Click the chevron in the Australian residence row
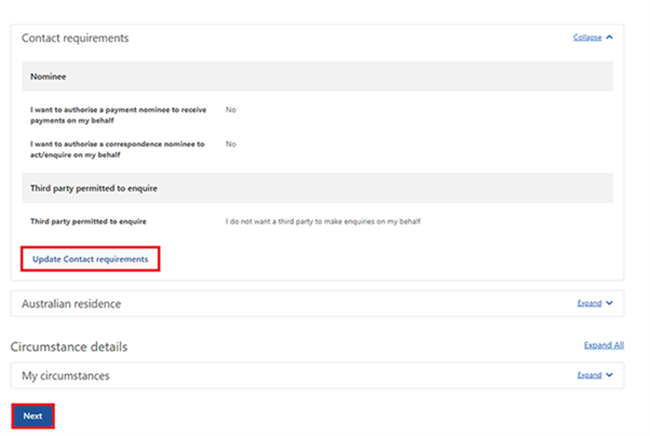Viewport: 650px width, 436px height. [x=609, y=303]
